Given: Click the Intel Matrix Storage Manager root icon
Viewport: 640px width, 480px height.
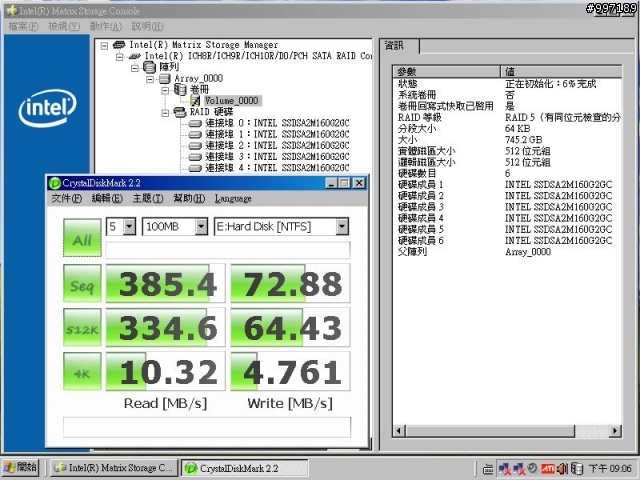Looking at the screenshot, I should (x=119, y=44).
